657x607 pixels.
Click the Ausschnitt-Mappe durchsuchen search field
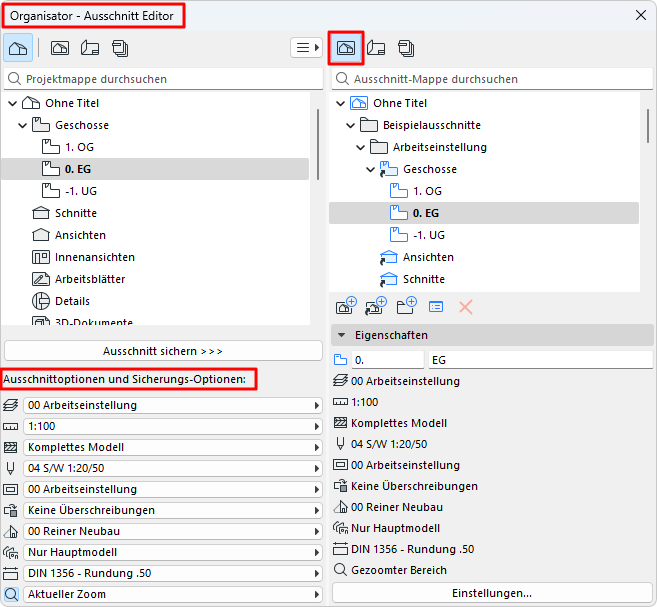click(492, 79)
